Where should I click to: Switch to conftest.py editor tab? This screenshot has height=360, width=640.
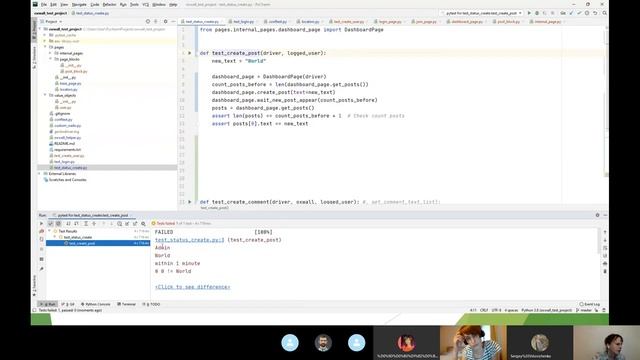coord(277,21)
